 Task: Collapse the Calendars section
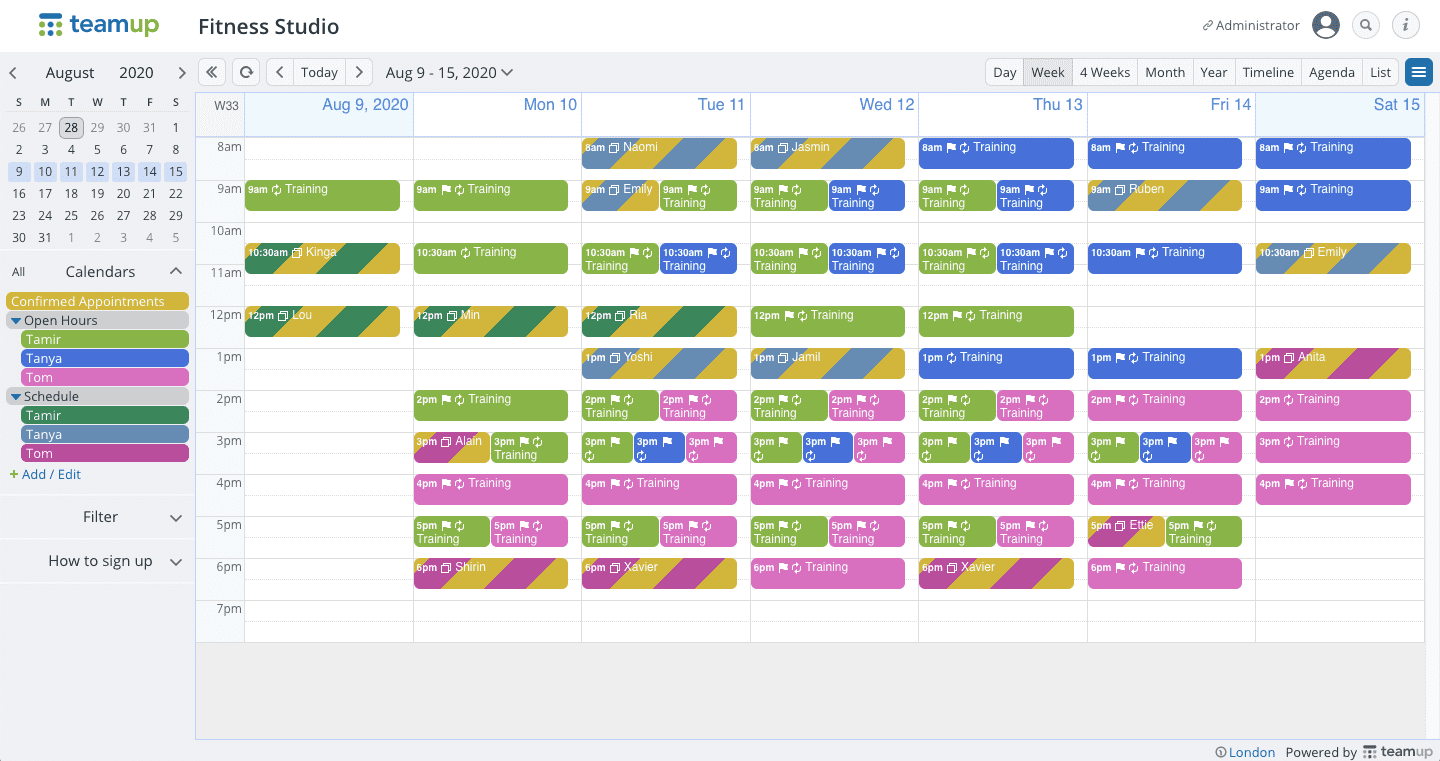click(x=176, y=272)
